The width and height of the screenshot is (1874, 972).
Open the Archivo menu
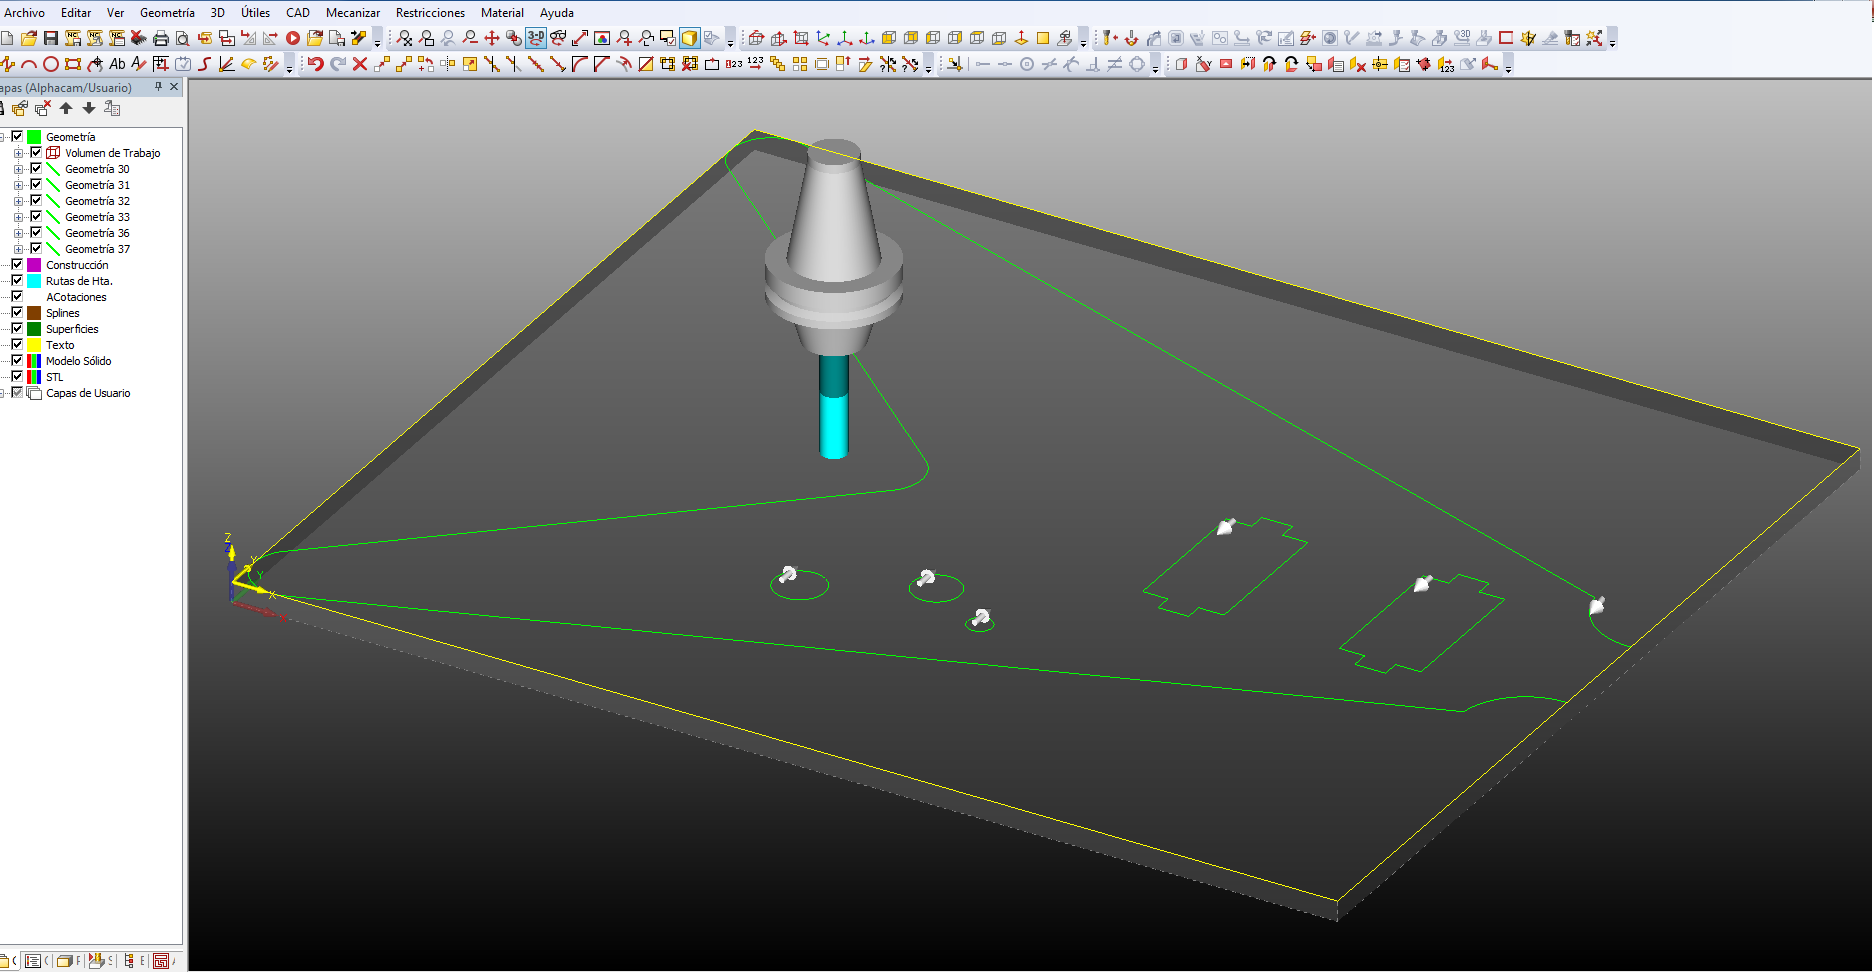pos(24,13)
